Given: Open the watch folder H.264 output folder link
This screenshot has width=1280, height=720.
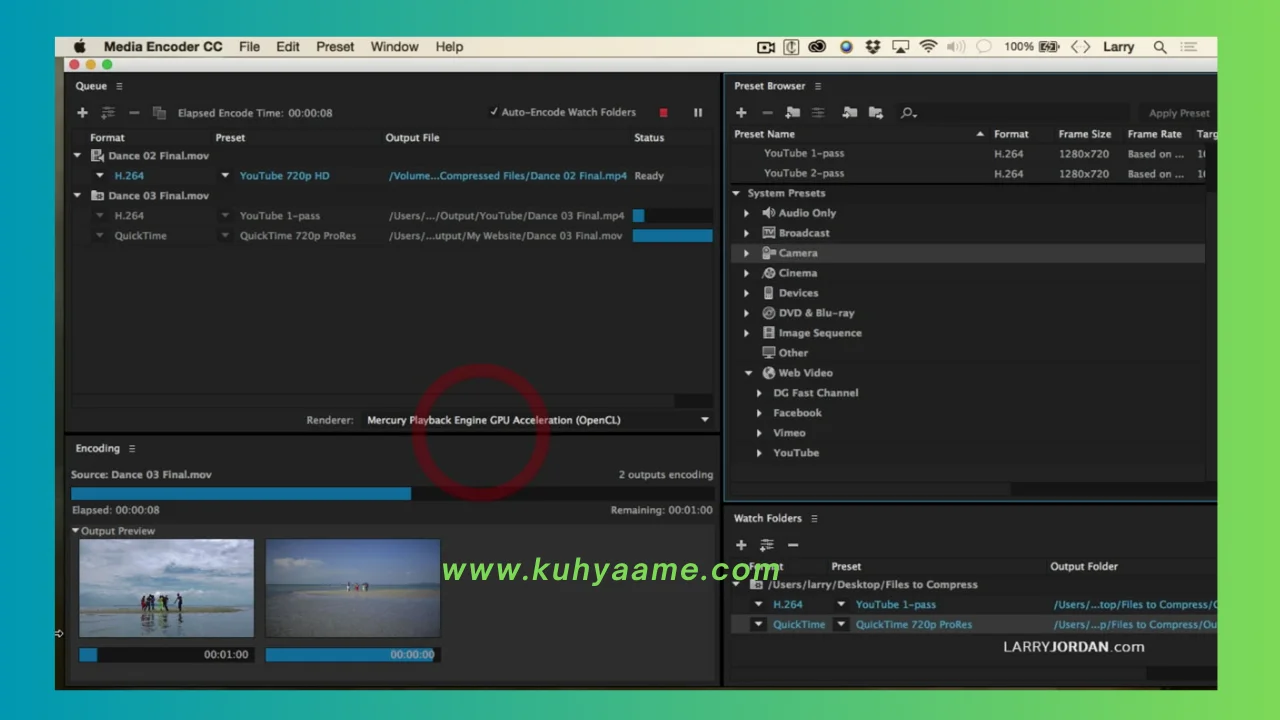Looking at the screenshot, I should click(x=1135, y=605).
